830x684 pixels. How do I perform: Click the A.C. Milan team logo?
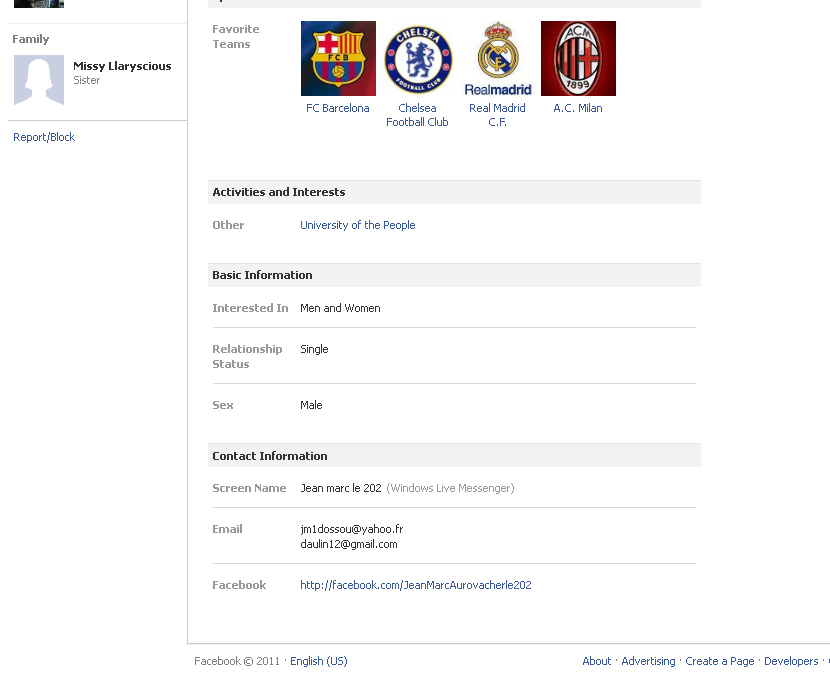pos(578,58)
